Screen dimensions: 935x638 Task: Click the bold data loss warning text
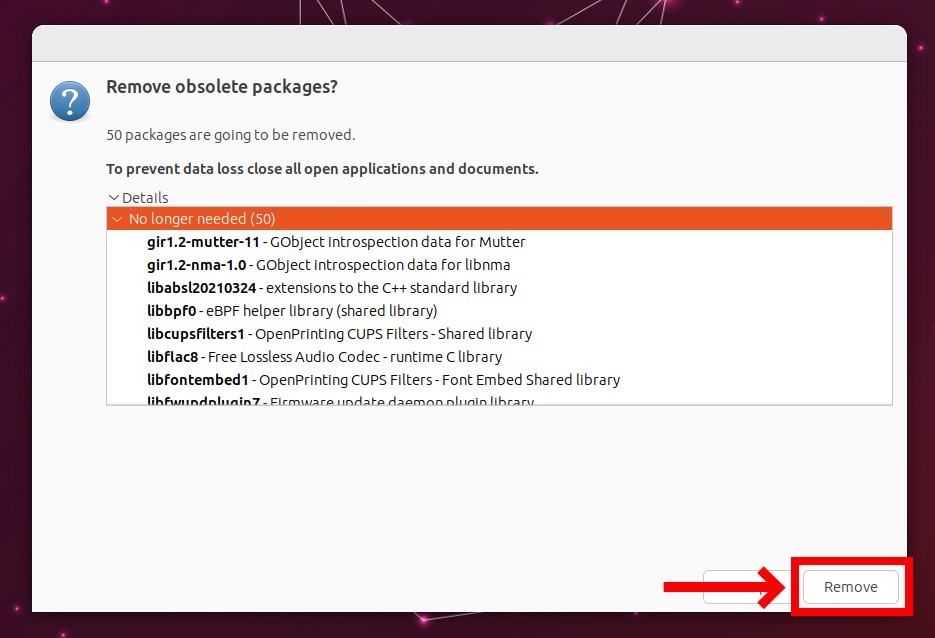click(x=322, y=169)
